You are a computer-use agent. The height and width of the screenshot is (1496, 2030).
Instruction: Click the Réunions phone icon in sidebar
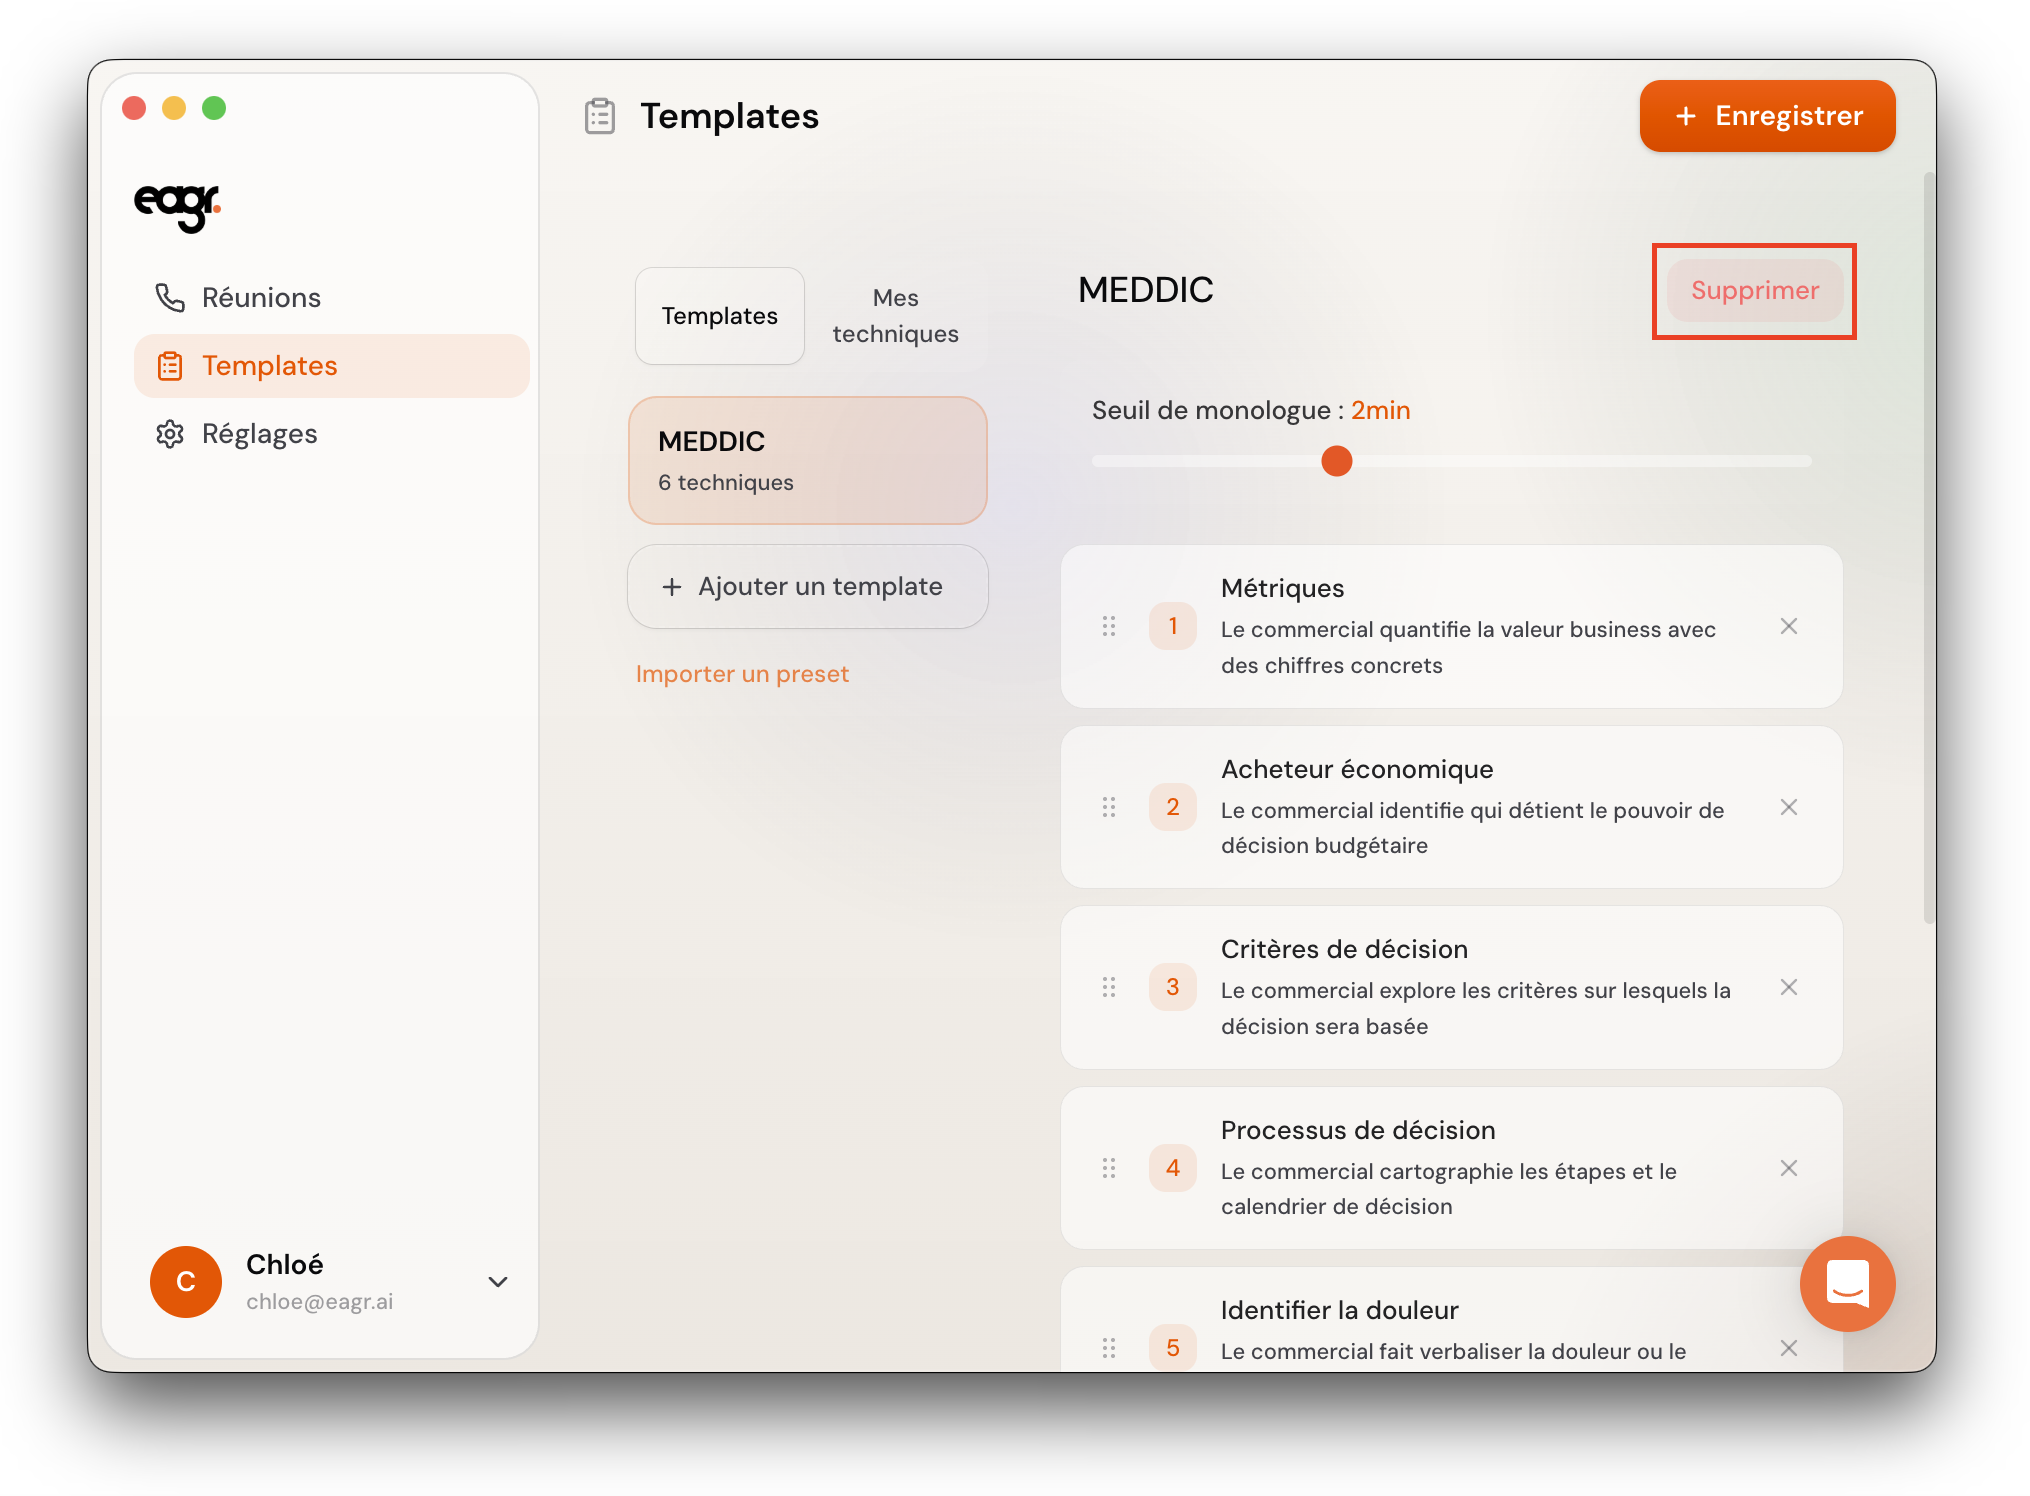tap(170, 297)
